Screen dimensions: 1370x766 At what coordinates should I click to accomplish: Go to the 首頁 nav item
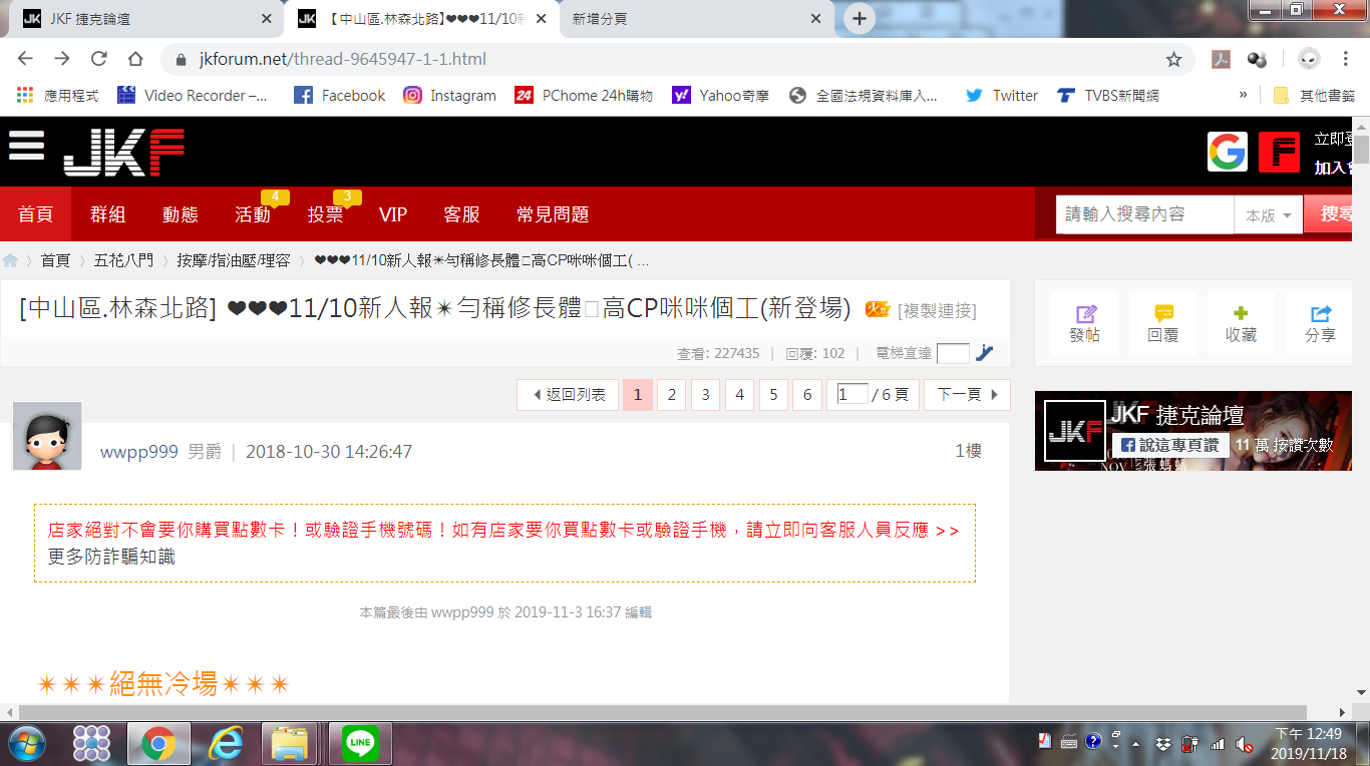click(x=35, y=214)
